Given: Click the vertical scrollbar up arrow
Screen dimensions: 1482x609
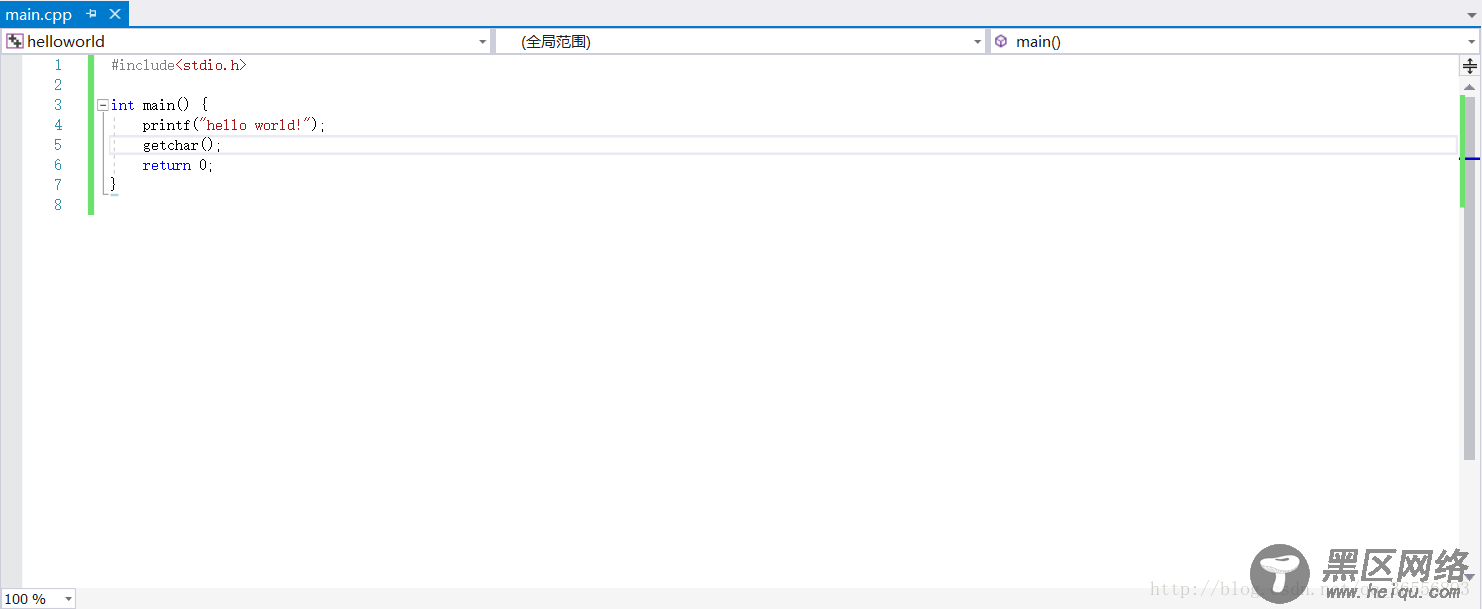Looking at the screenshot, I should pyautogui.click(x=1470, y=87).
